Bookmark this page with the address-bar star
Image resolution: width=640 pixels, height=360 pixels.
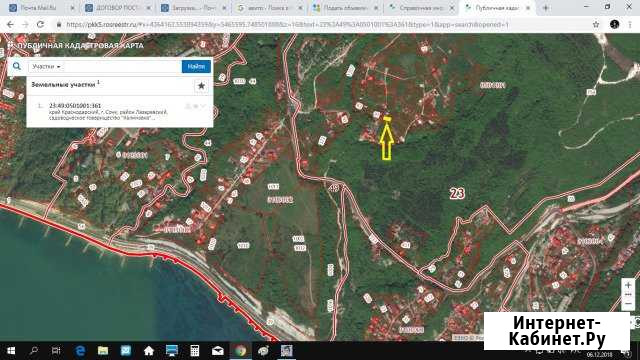pos(596,24)
